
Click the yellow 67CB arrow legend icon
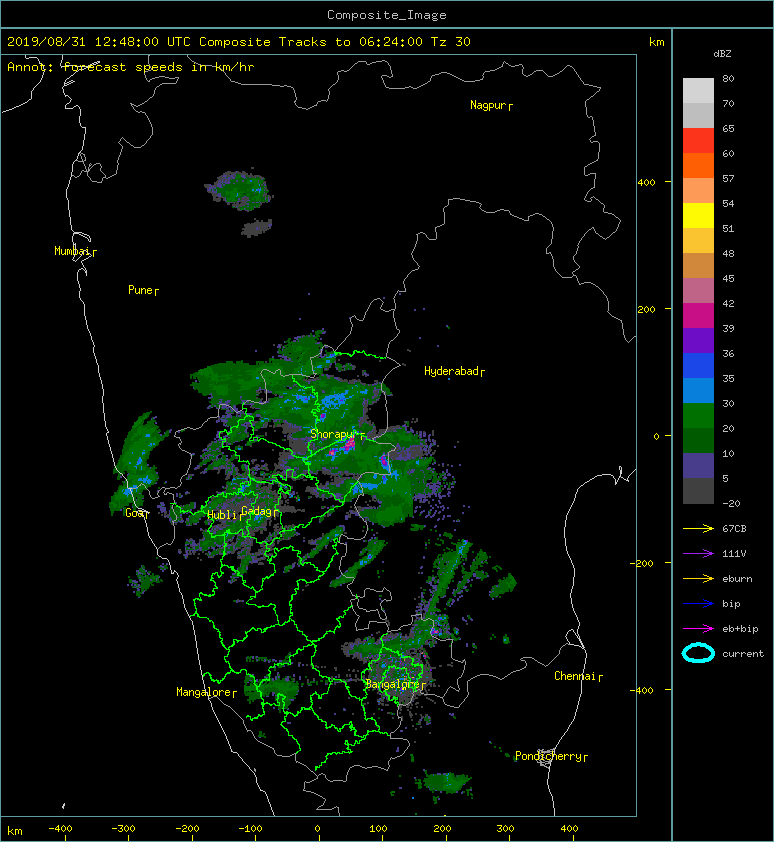click(698, 529)
